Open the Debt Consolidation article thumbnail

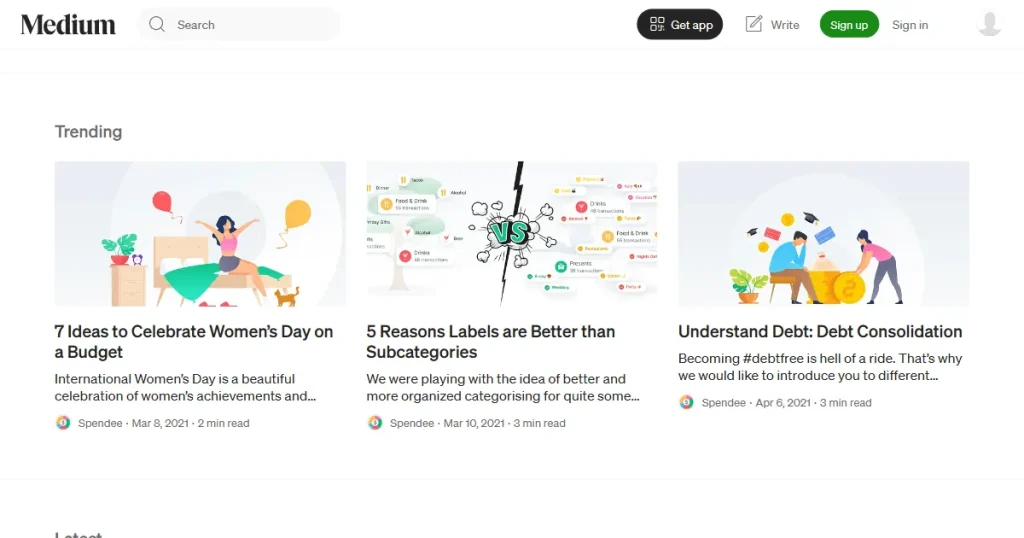824,234
